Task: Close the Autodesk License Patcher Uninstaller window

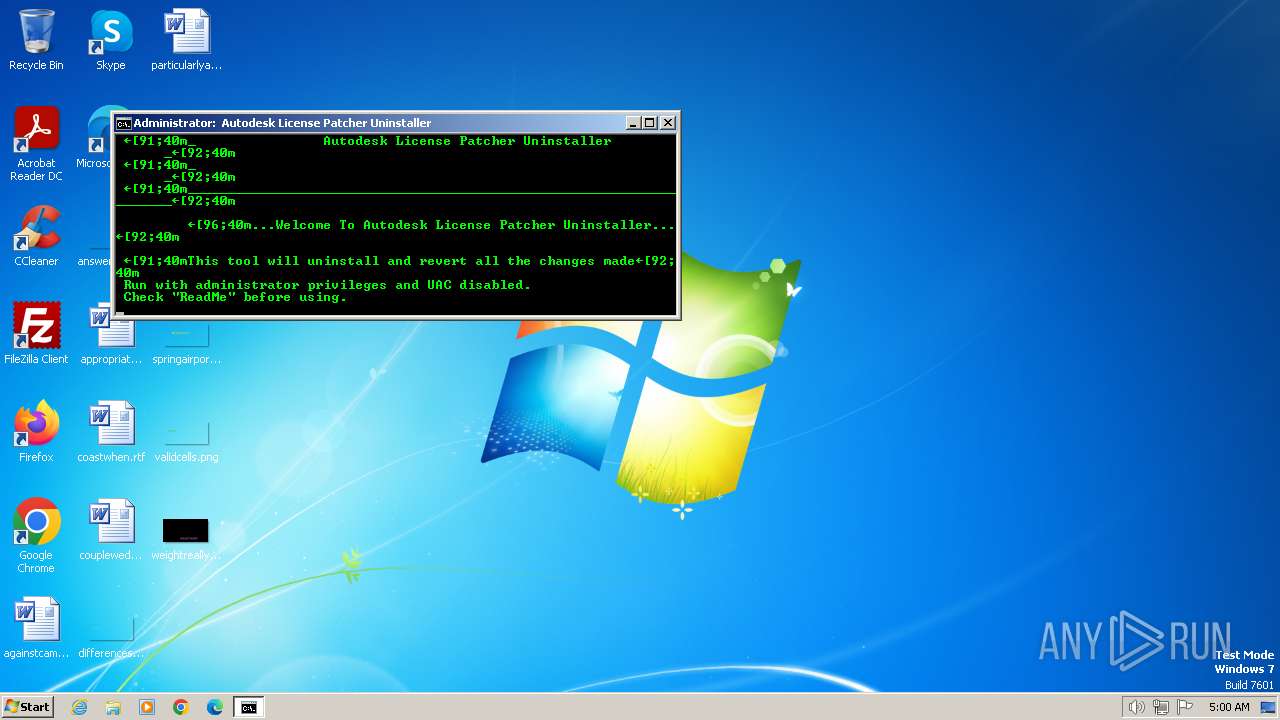Action: (668, 123)
